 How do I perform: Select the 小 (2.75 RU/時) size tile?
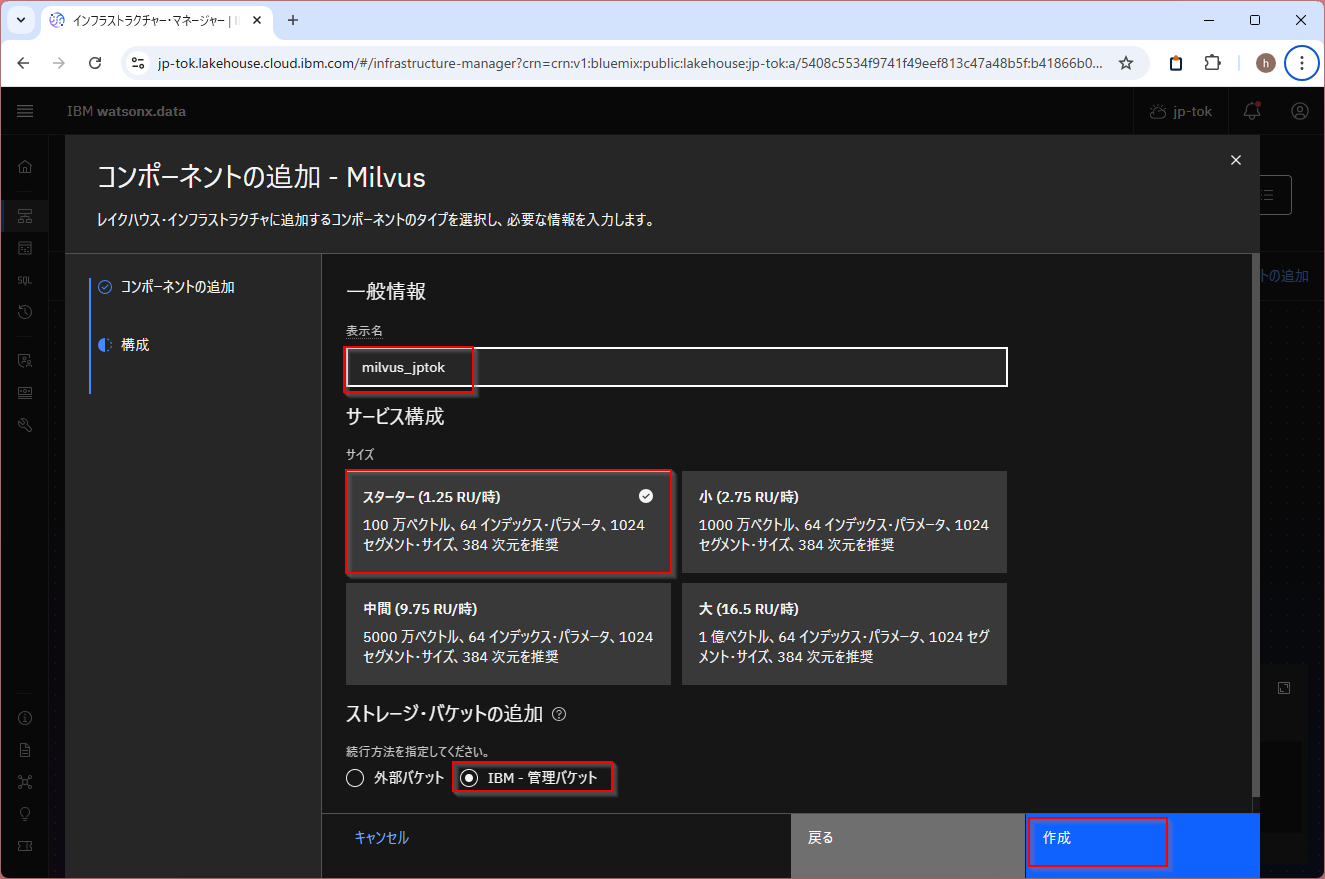[844, 522]
